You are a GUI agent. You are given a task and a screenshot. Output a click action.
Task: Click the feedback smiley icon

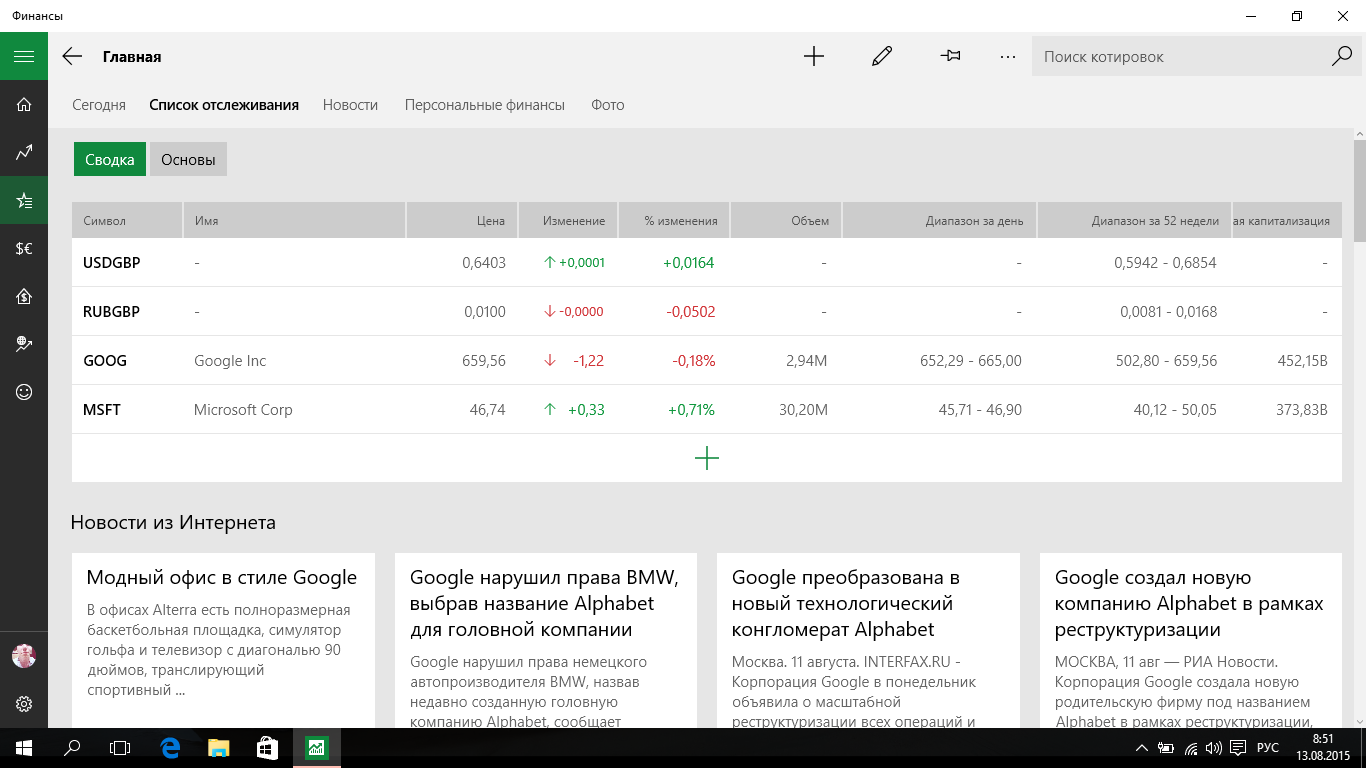pos(24,392)
